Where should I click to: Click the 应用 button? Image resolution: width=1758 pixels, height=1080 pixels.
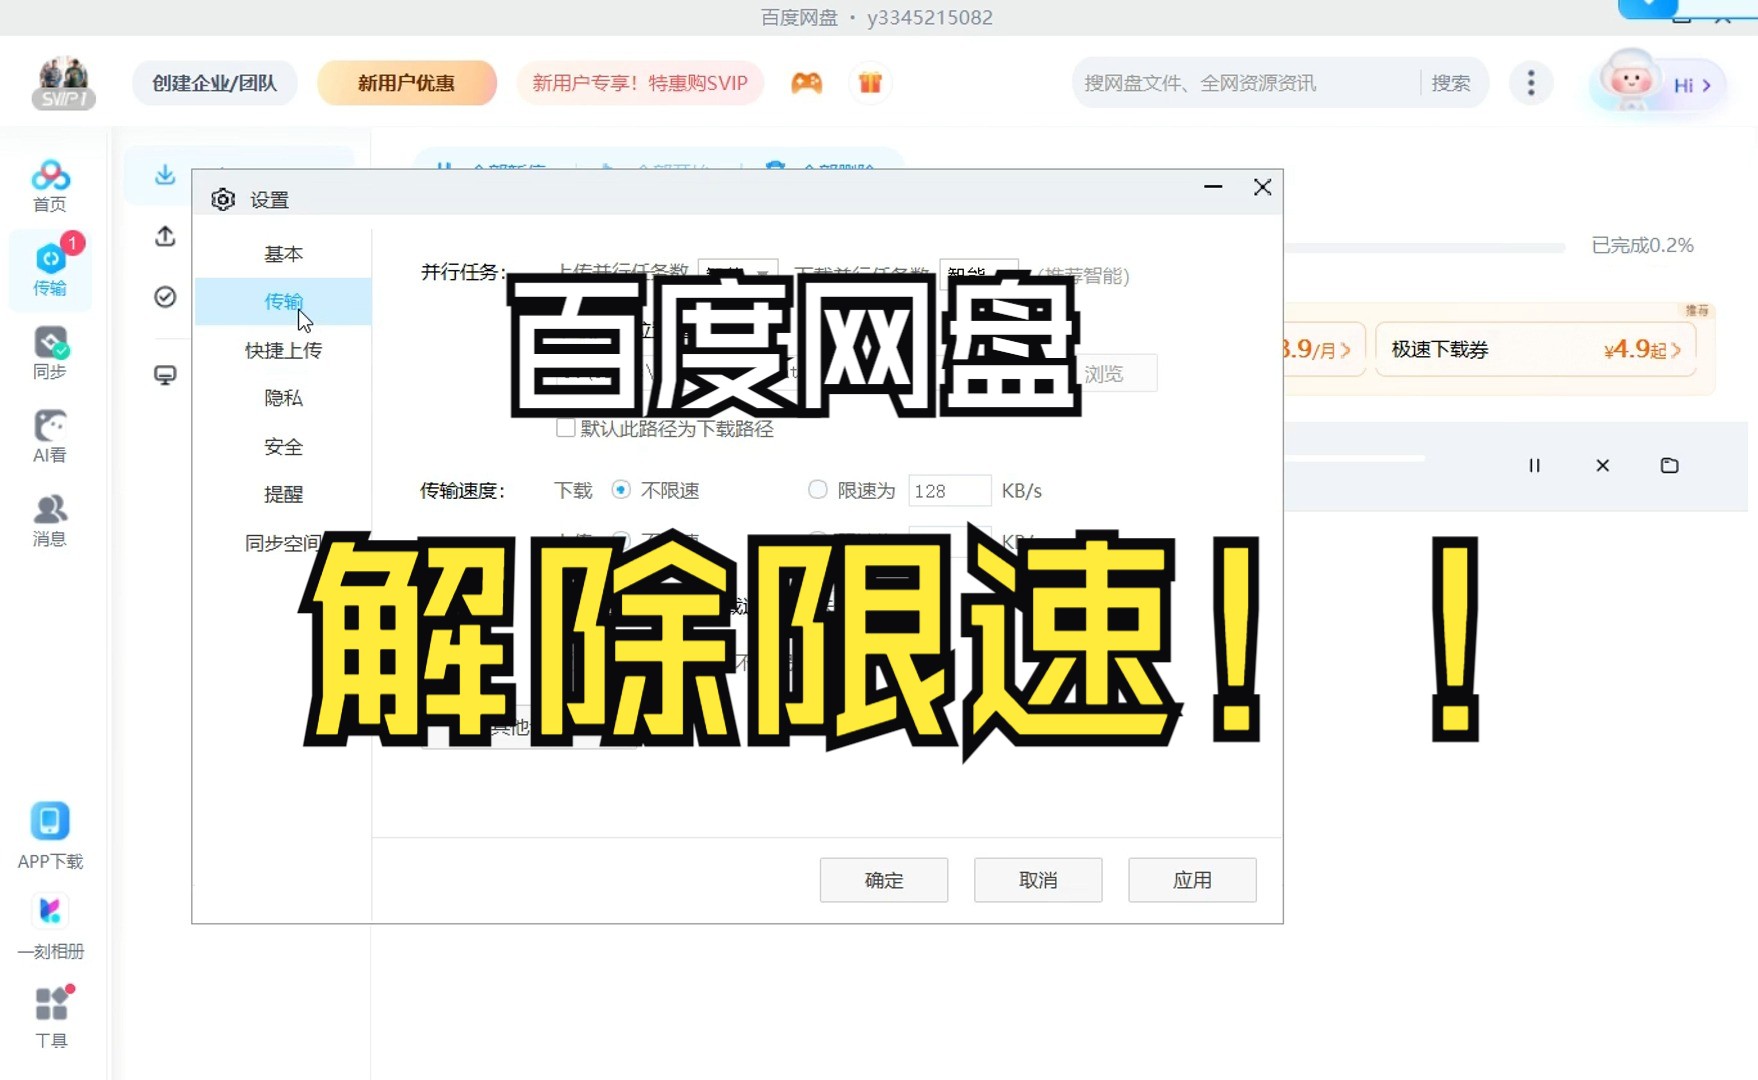click(x=1192, y=880)
